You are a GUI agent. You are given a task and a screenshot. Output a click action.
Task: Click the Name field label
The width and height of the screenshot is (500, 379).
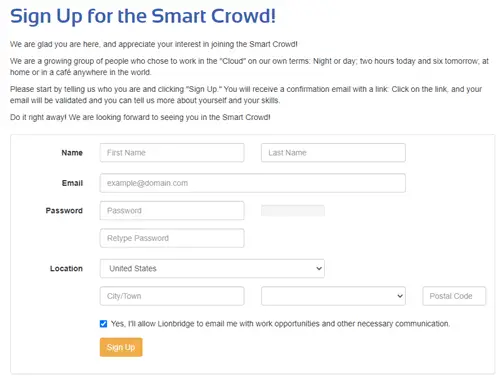tap(72, 153)
